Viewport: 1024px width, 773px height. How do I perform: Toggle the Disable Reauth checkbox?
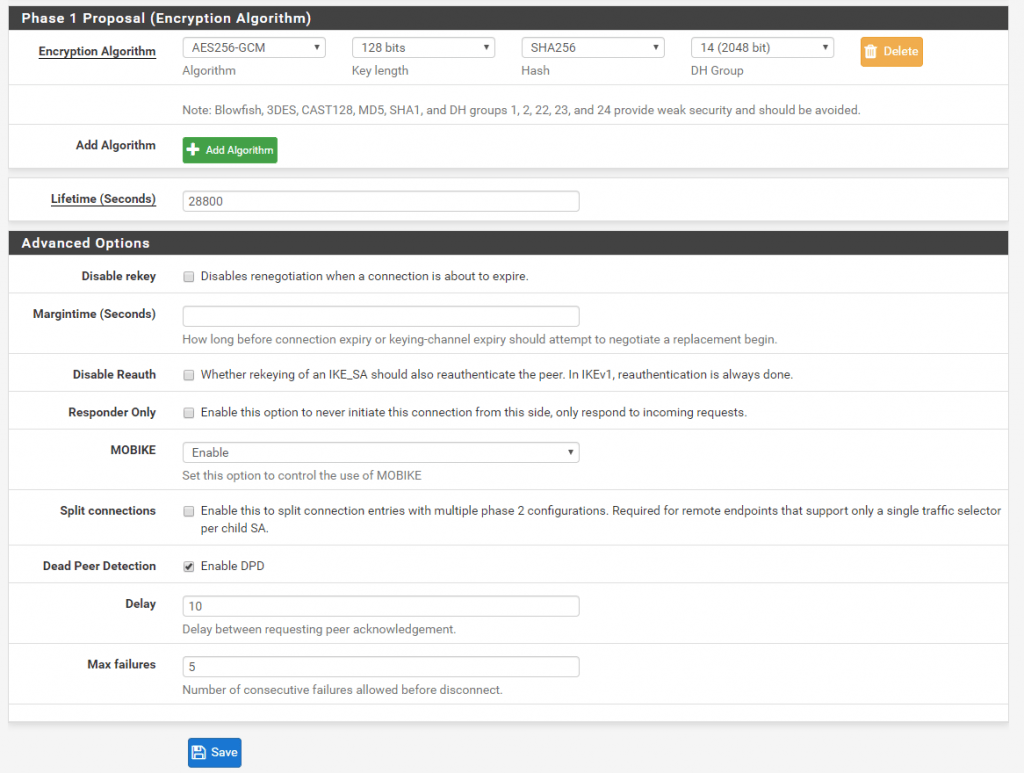click(x=189, y=375)
